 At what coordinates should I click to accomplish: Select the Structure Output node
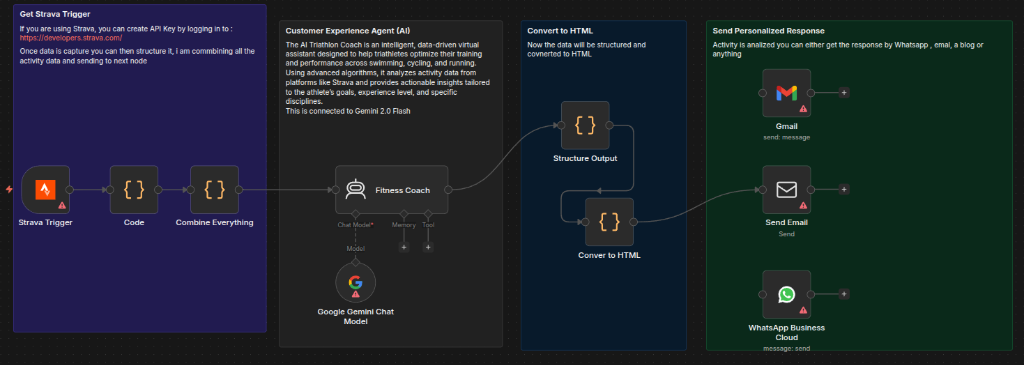[585, 125]
